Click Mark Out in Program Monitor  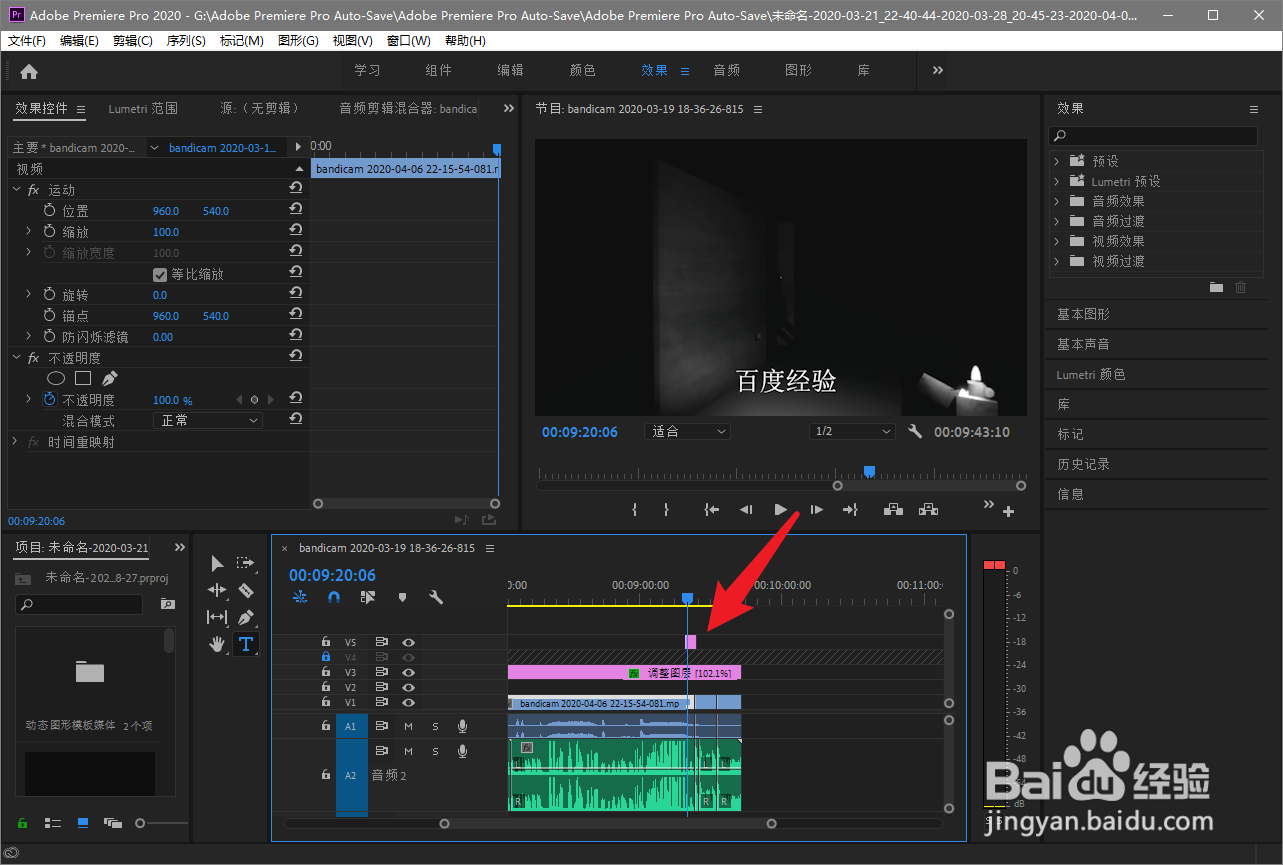[666, 510]
